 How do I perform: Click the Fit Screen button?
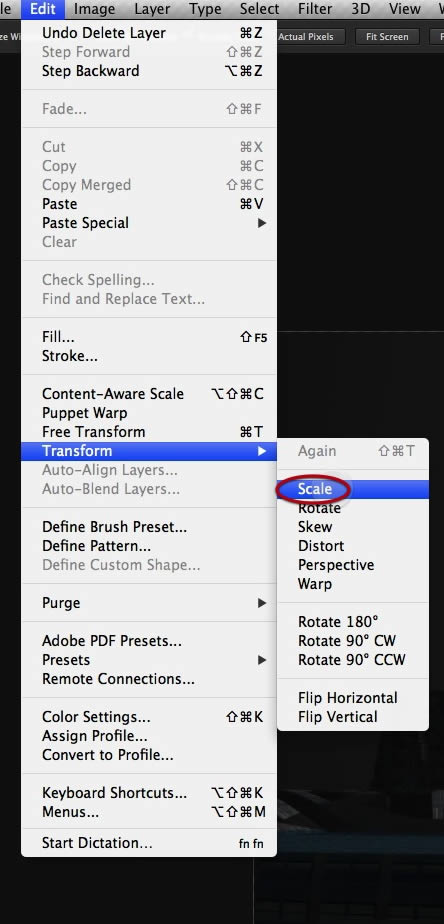(387, 37)
